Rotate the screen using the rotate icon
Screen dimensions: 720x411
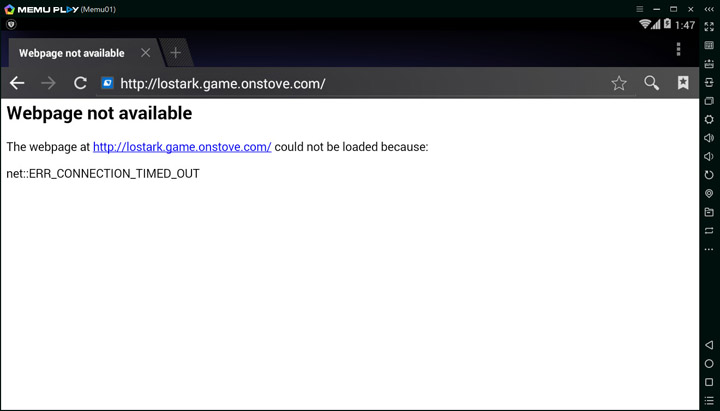click(x=709, y=175)
